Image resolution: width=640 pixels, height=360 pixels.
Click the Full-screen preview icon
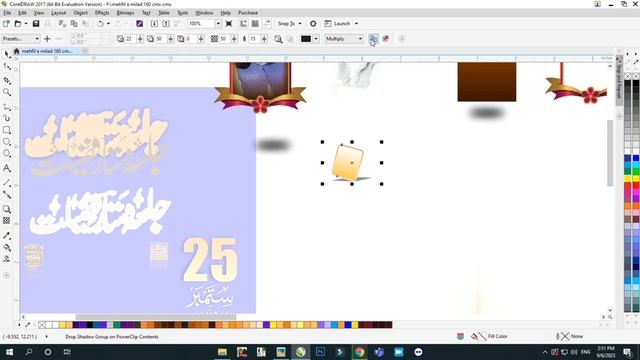(x=229, y=24)
